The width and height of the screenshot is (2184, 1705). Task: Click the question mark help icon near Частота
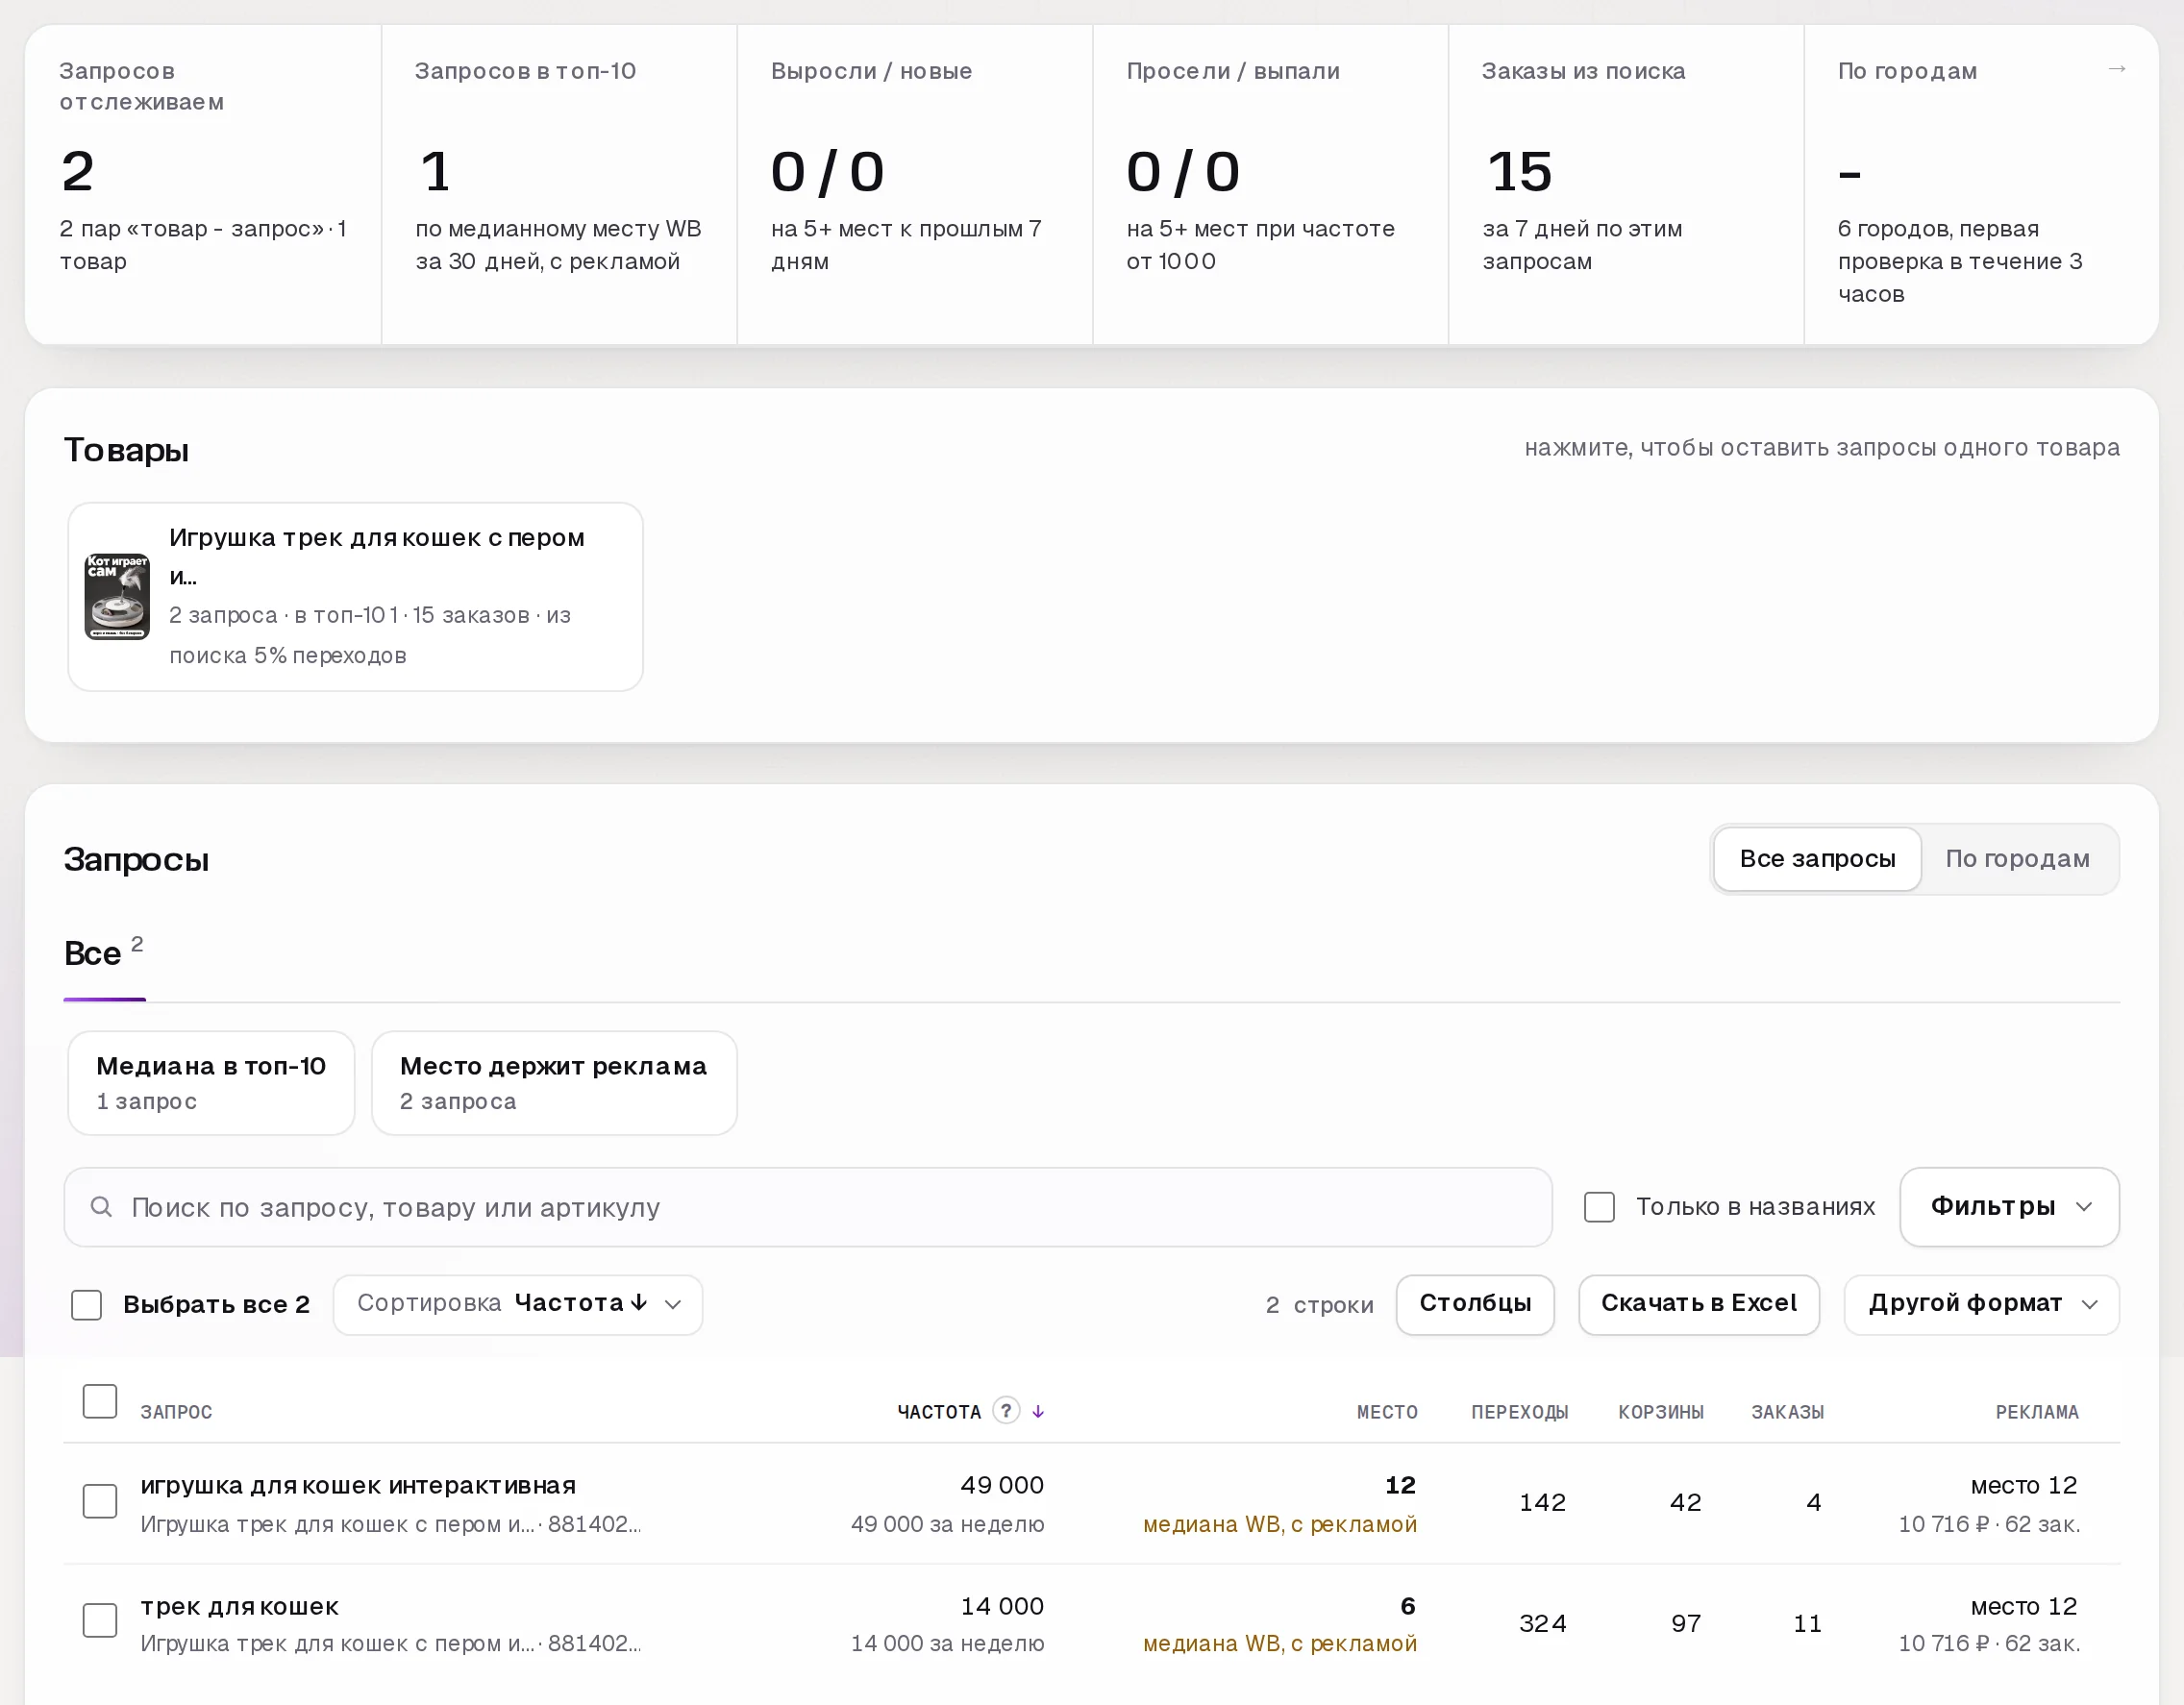pos(1006,1410)
